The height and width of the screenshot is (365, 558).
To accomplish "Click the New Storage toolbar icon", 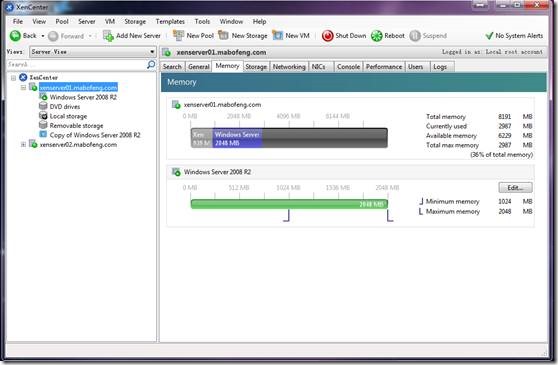I will click(x=223, y=35).
